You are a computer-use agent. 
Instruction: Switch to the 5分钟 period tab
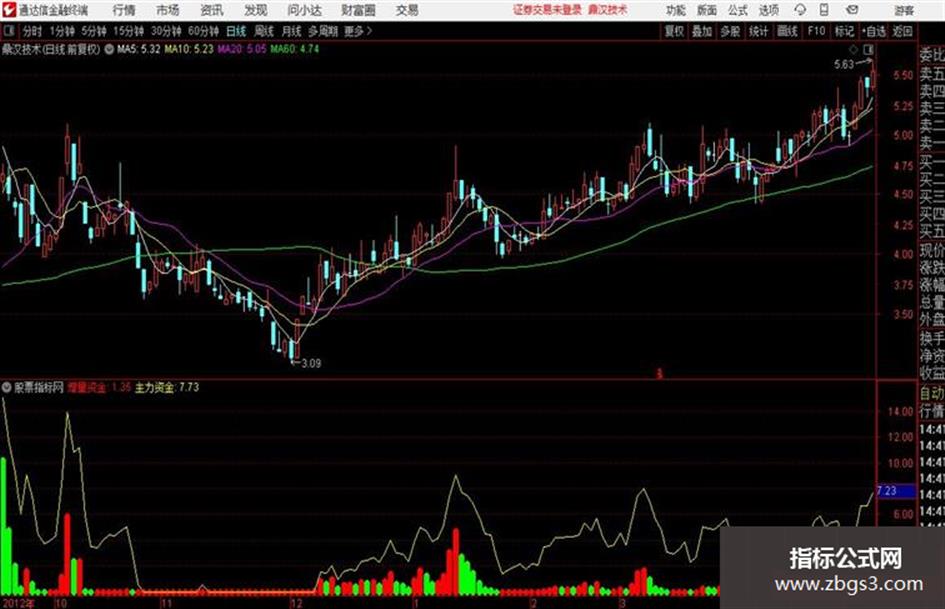(93, 31)
